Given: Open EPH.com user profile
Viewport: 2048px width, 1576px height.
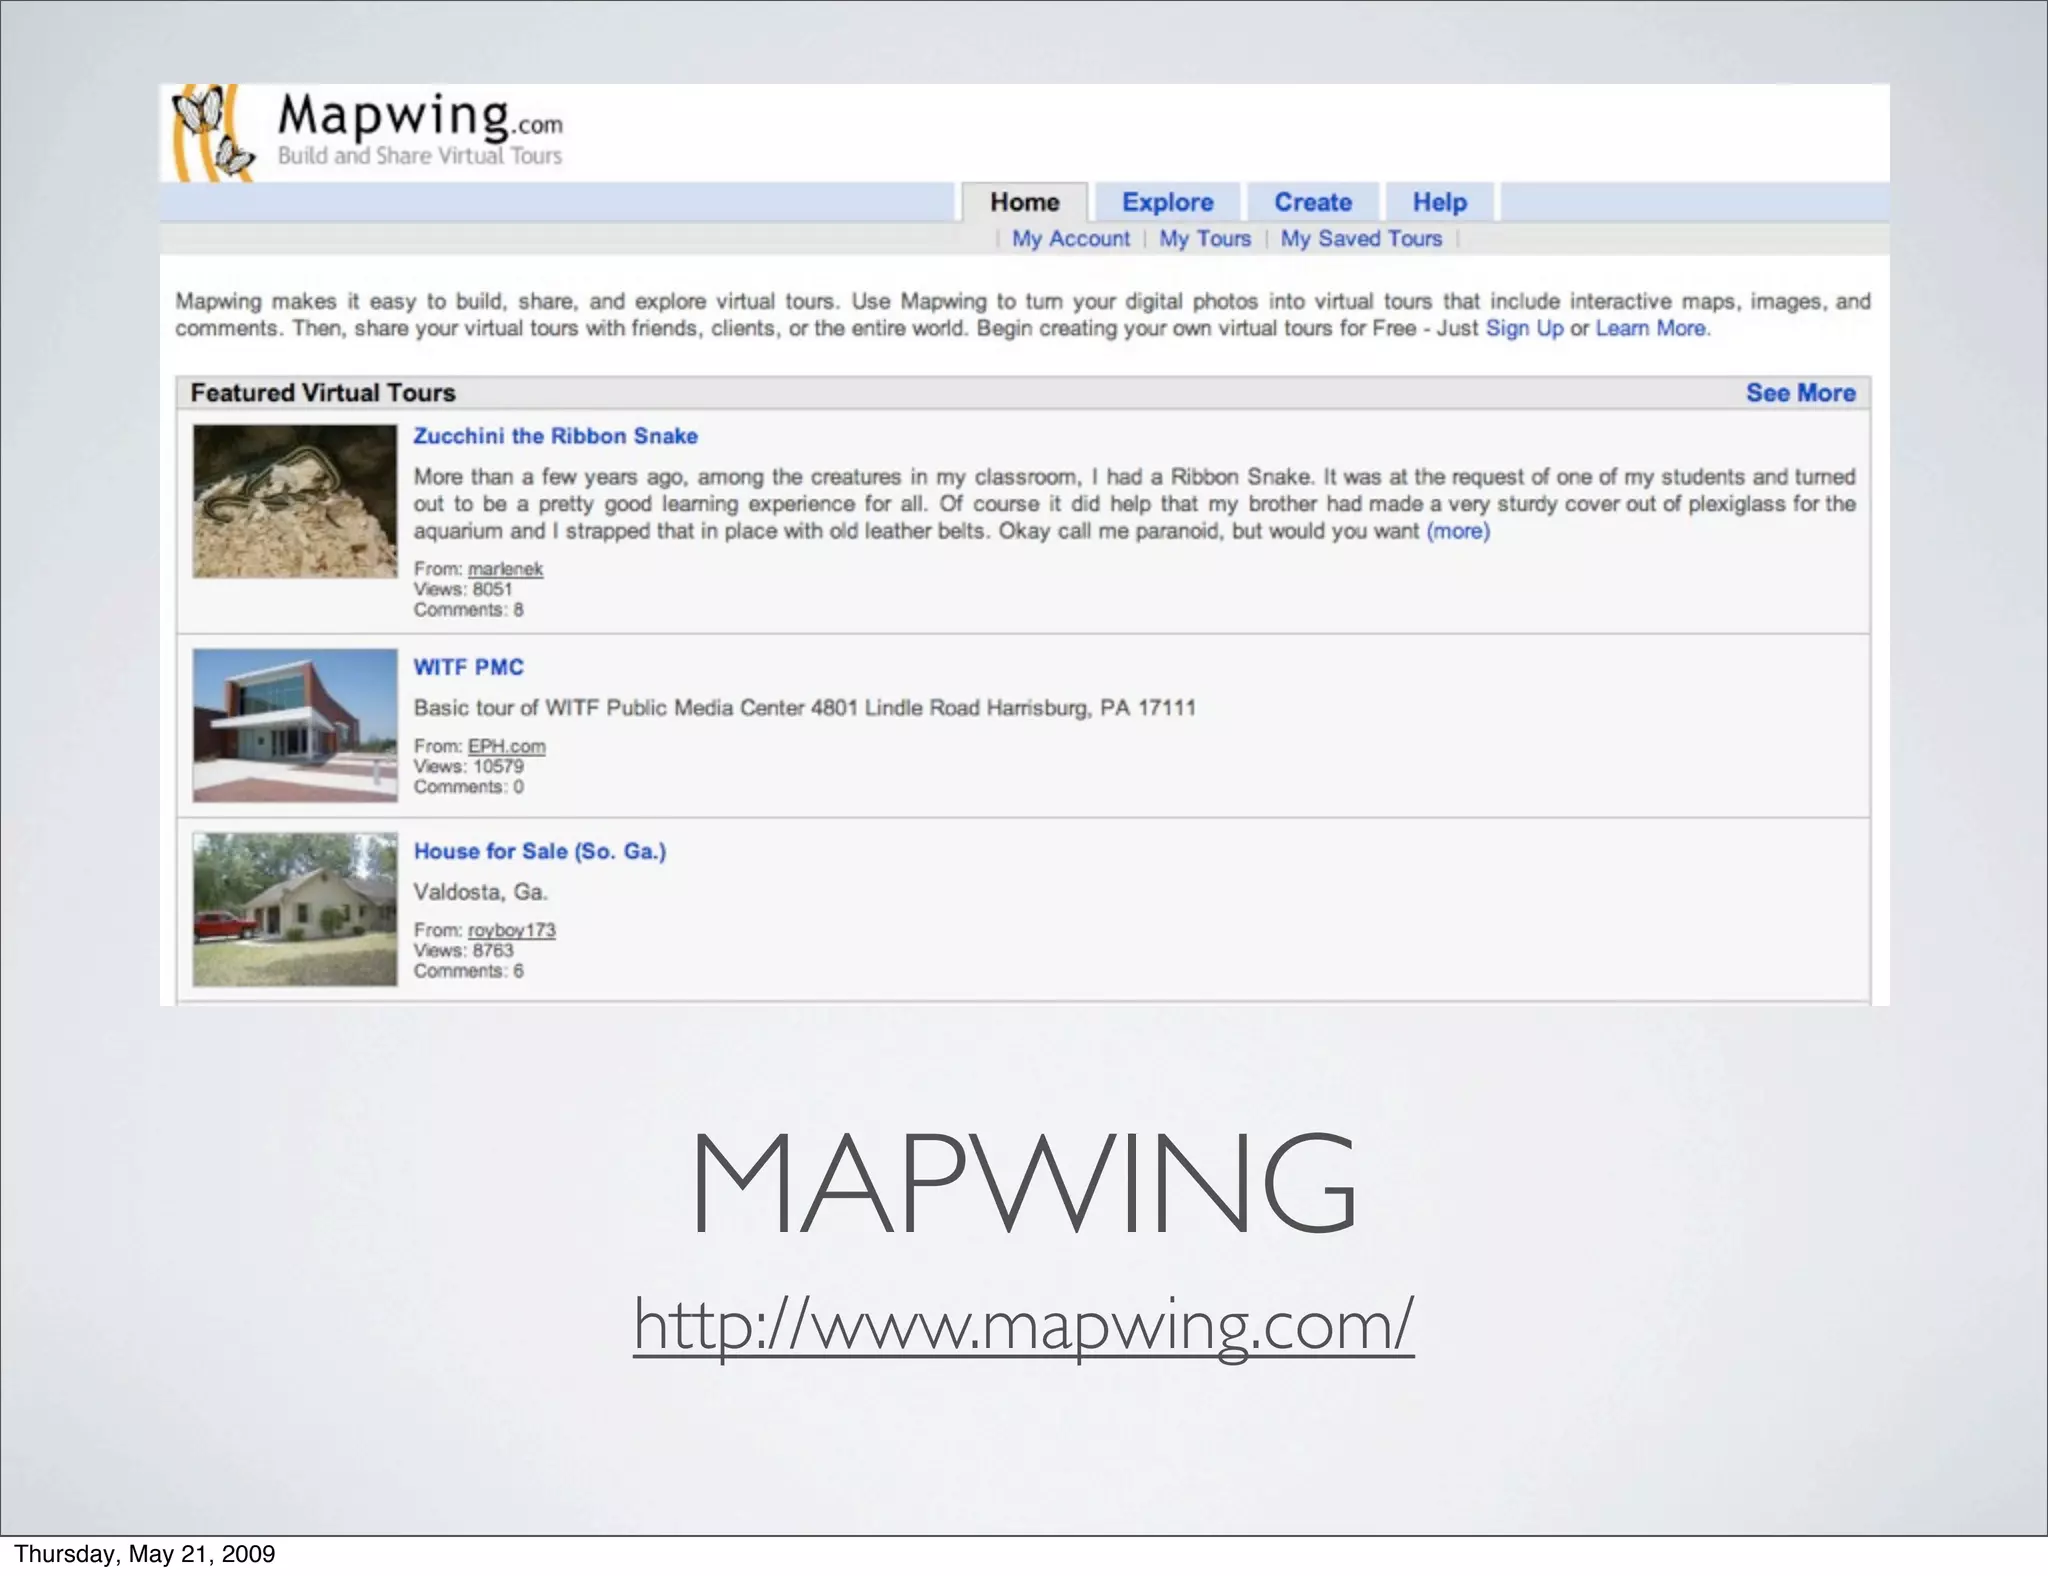Looking at the screenshot, I should (x=506, y=746).
